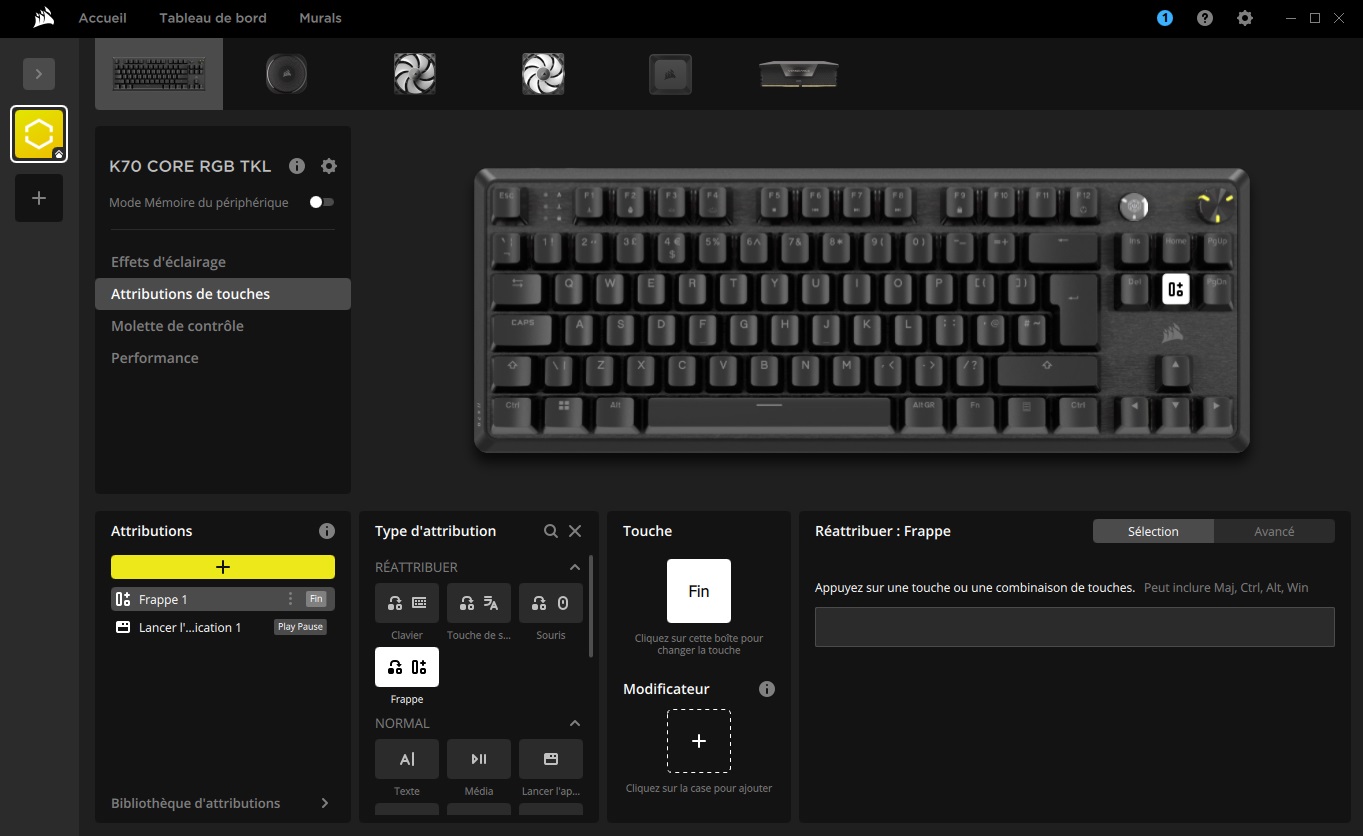Add a new assignment with yellow plus button

(222, 567)
